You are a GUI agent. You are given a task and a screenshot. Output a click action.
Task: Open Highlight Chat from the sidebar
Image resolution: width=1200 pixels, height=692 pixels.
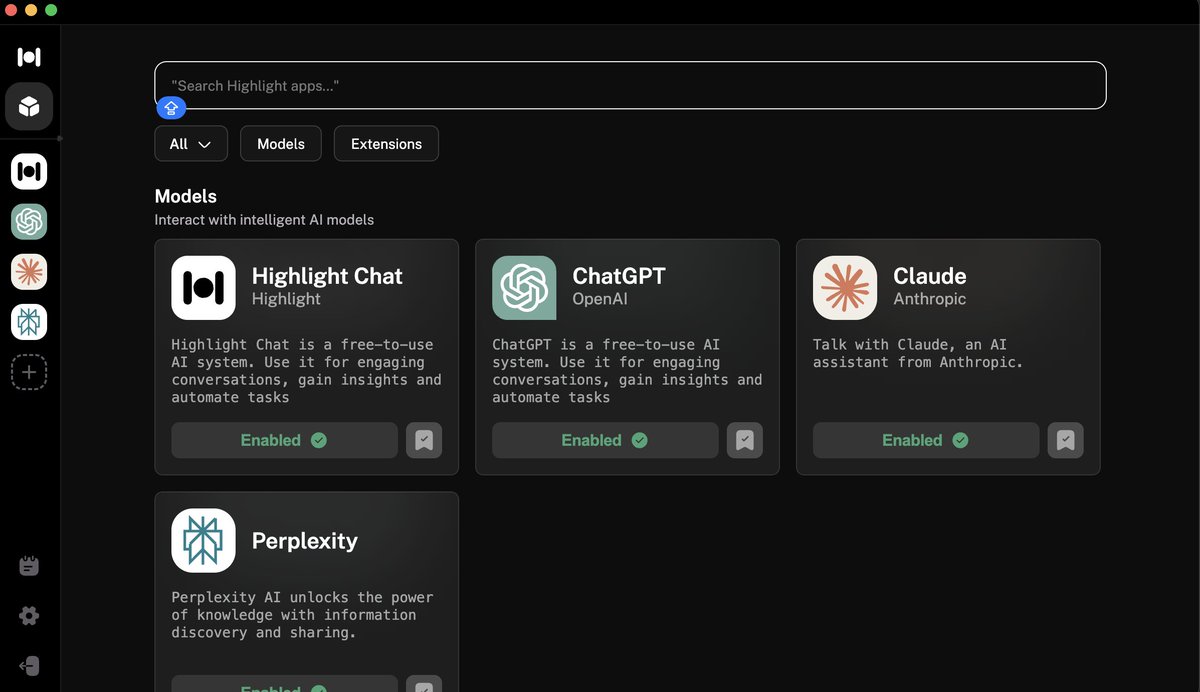[29, 171]
